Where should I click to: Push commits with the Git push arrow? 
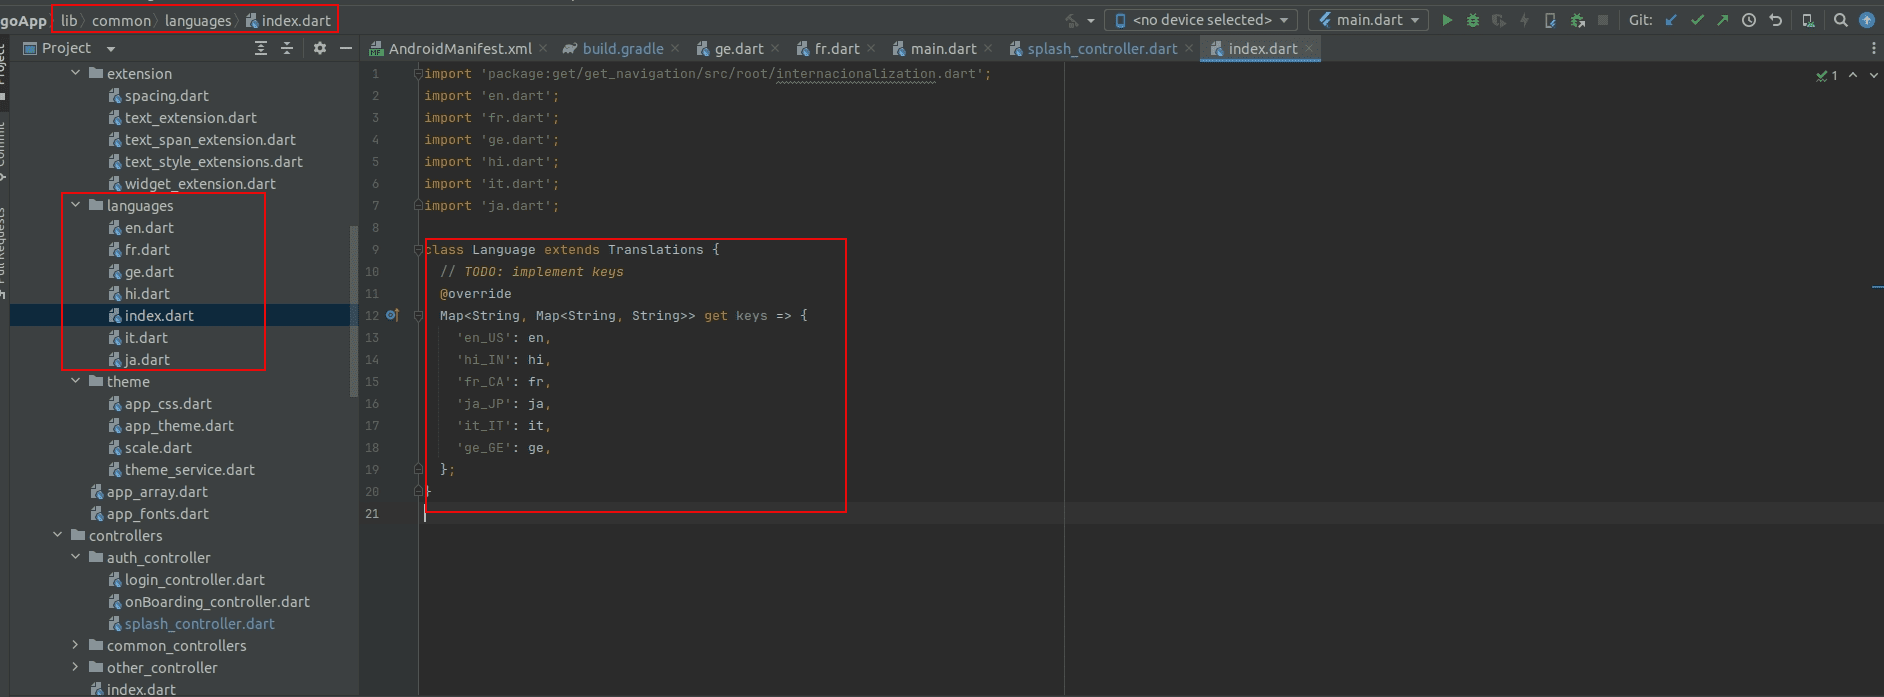[x=1722, y=20]
